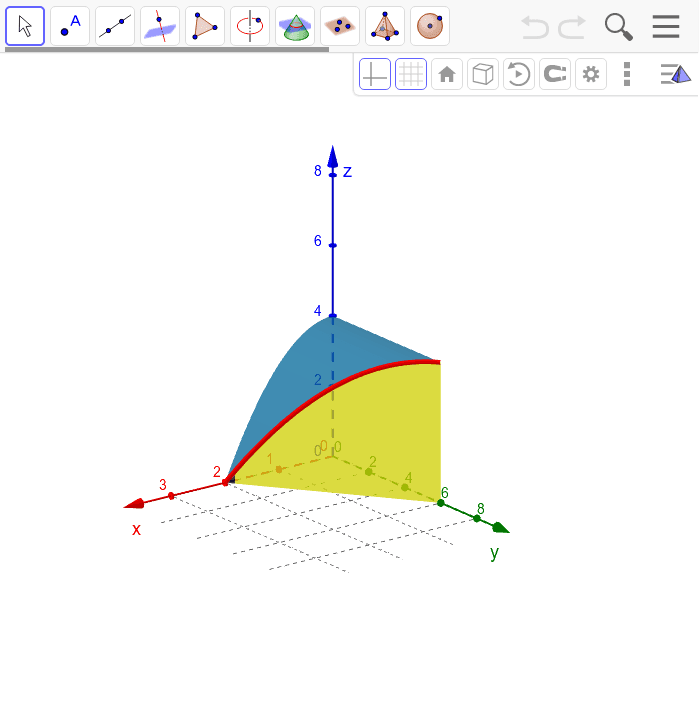Select the Perpendicular Line tool
The width and height of the screenshot is (700, 703).
160,26
